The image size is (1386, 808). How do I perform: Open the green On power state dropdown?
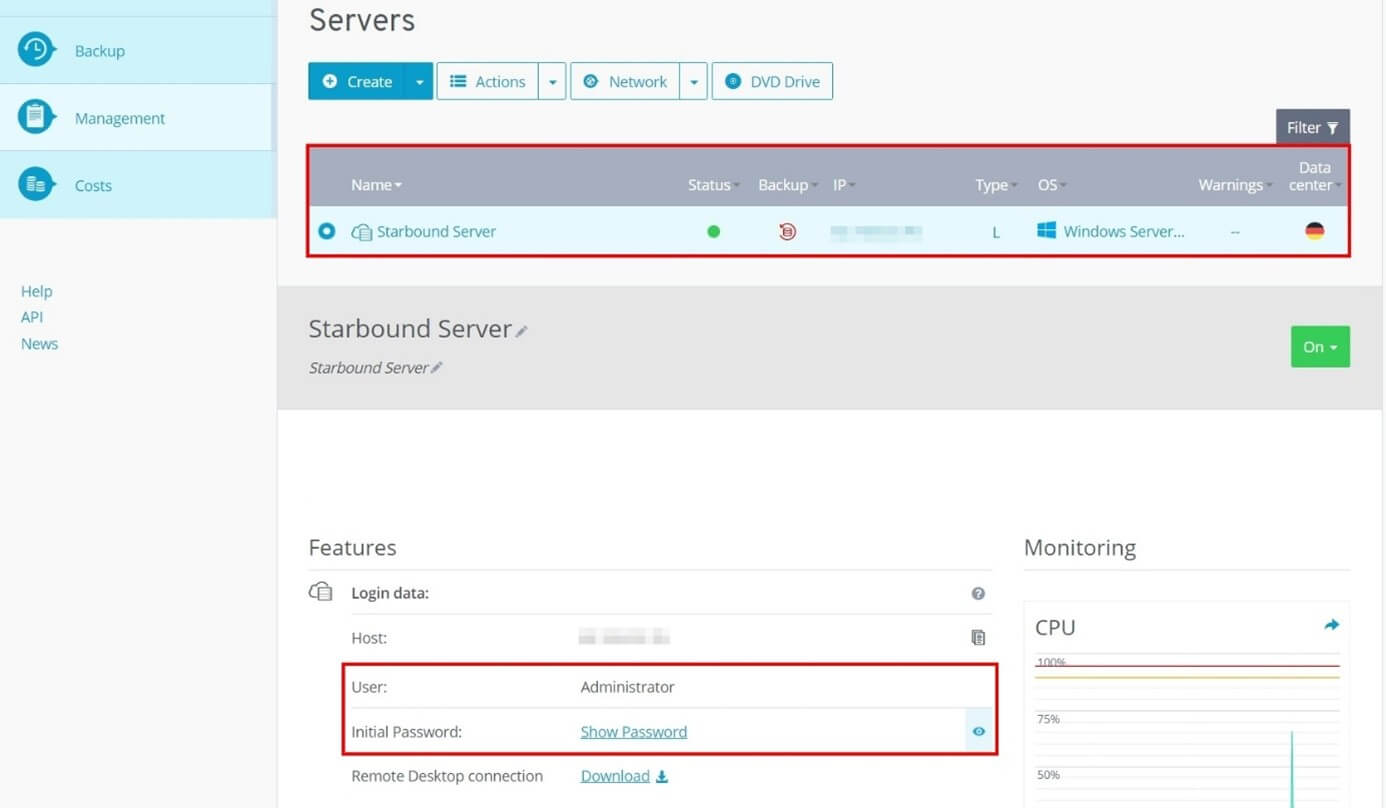coord(1320,347)
